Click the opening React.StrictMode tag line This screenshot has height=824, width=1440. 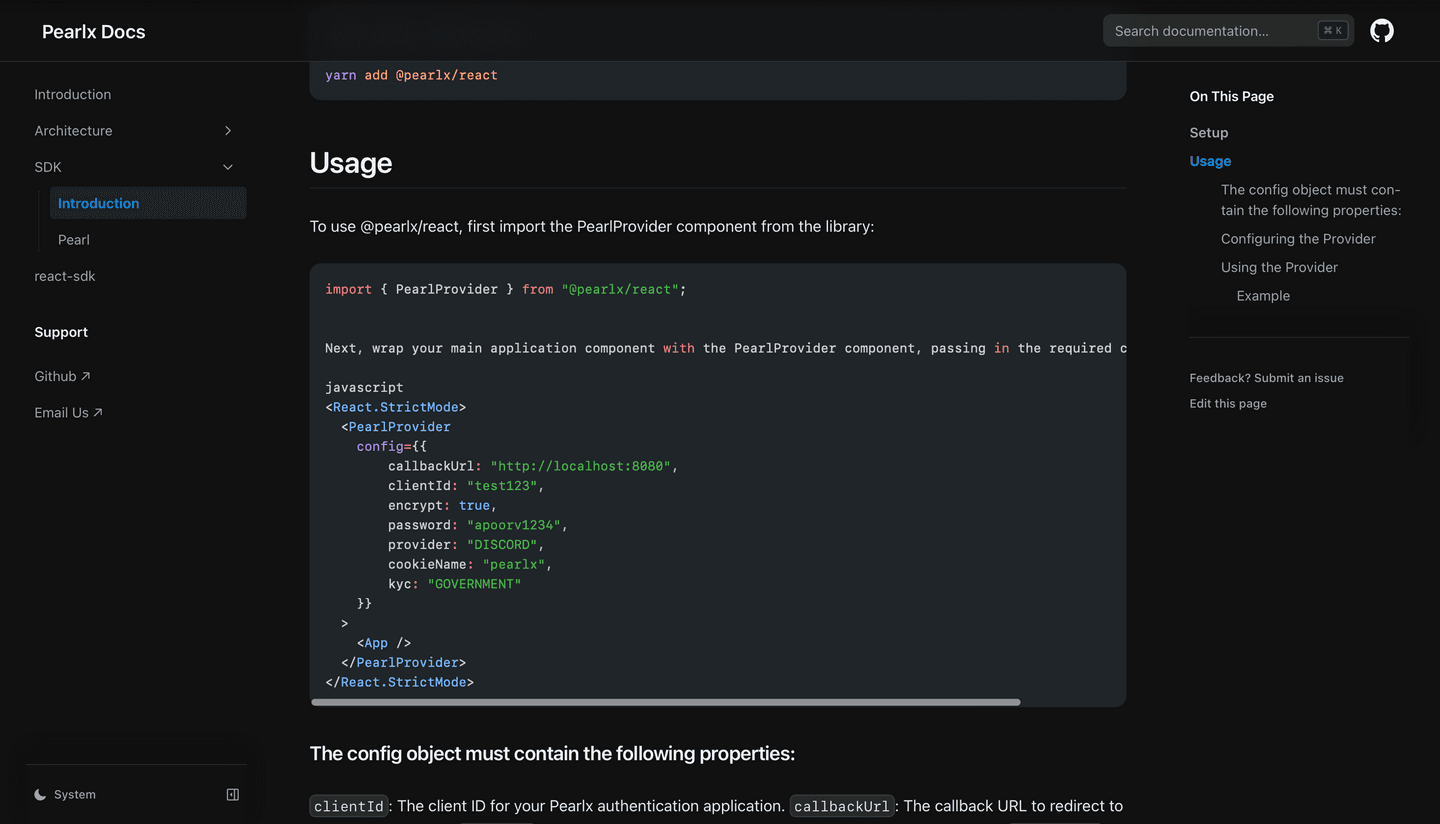pos(396,407)
